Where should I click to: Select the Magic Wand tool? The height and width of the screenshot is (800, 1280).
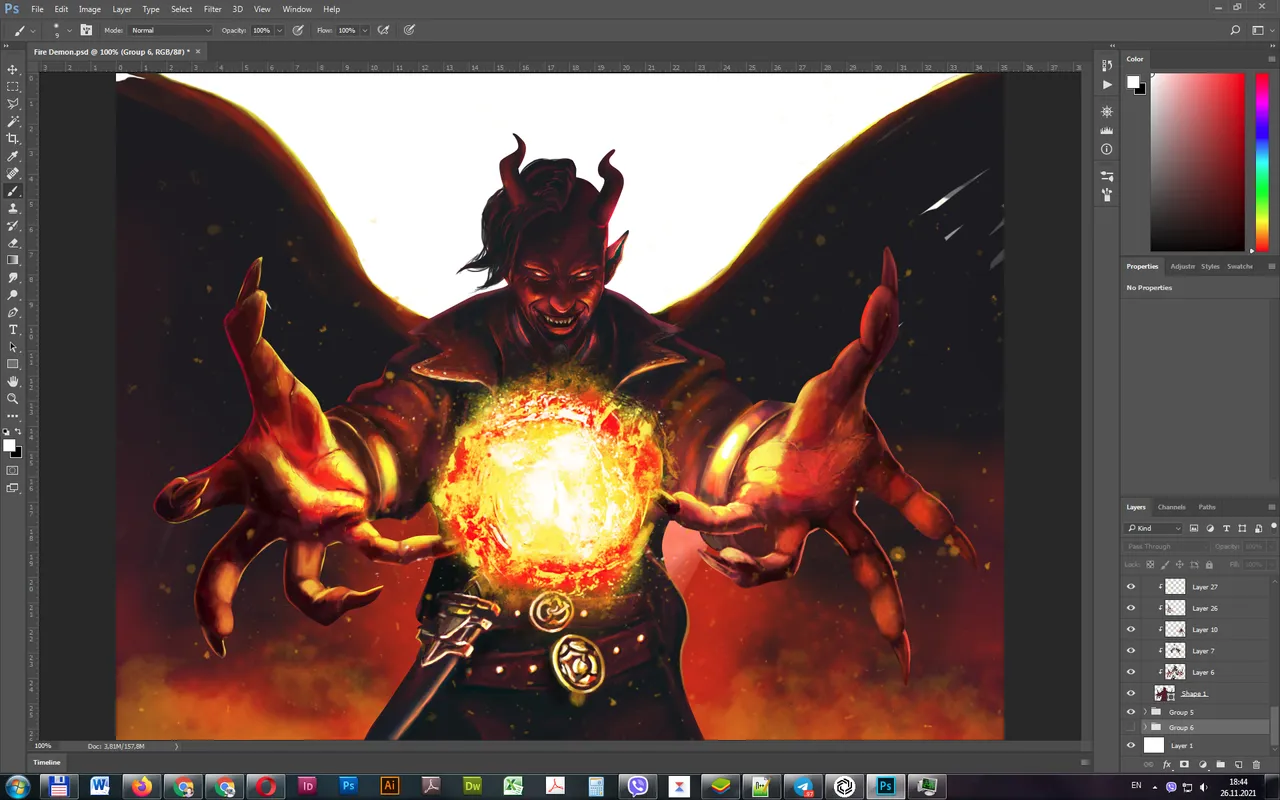coord(13,121)
